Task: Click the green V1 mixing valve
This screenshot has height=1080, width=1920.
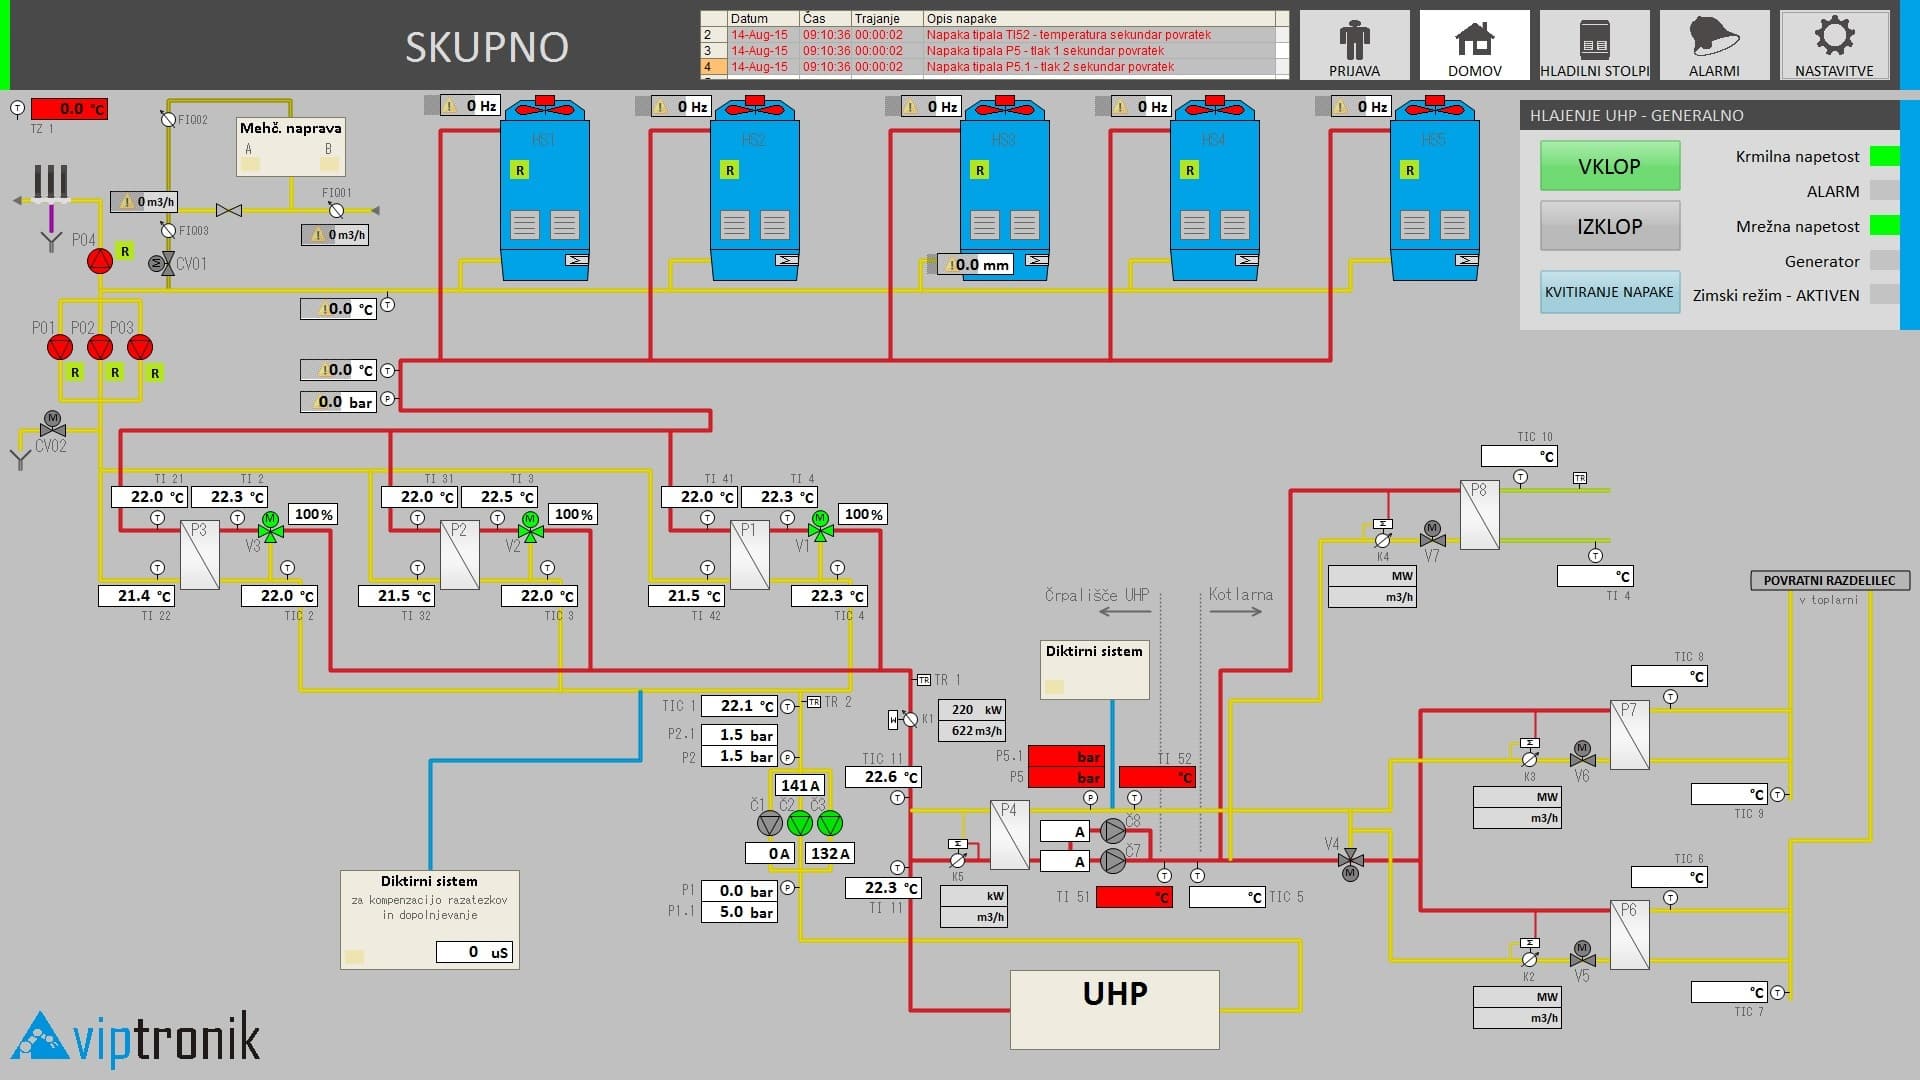Action: pos(821,527)
